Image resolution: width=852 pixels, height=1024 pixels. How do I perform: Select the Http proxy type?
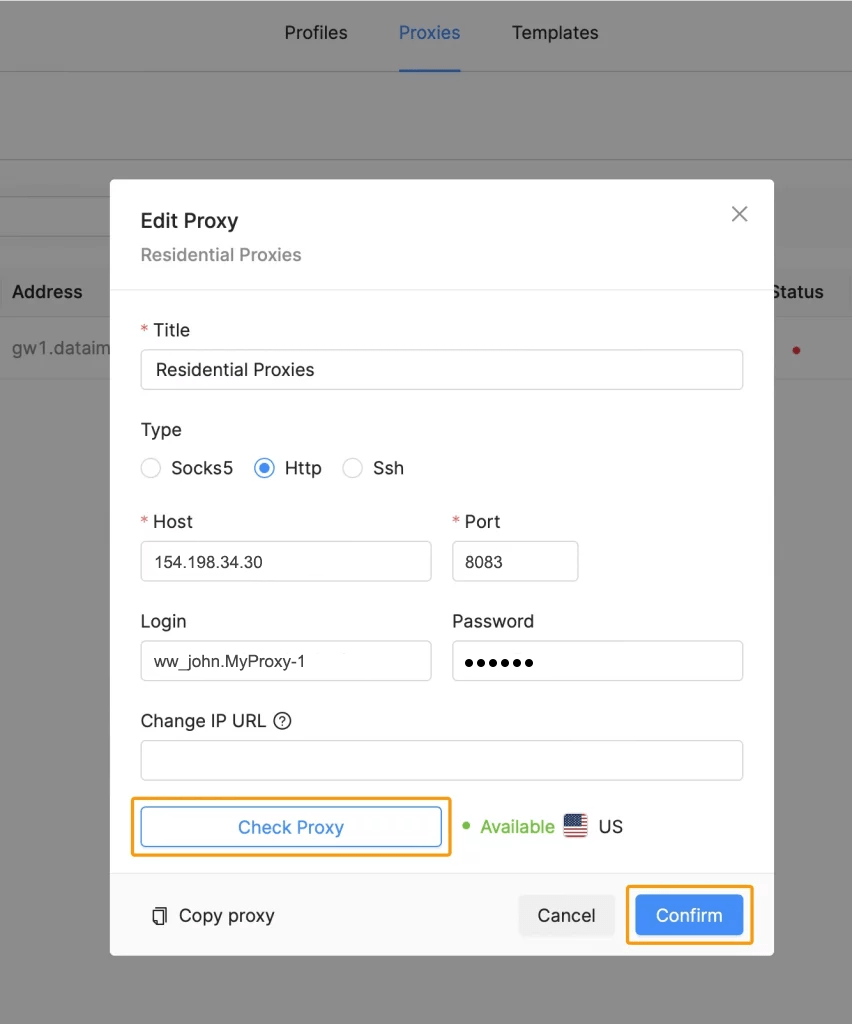point(264,468)
